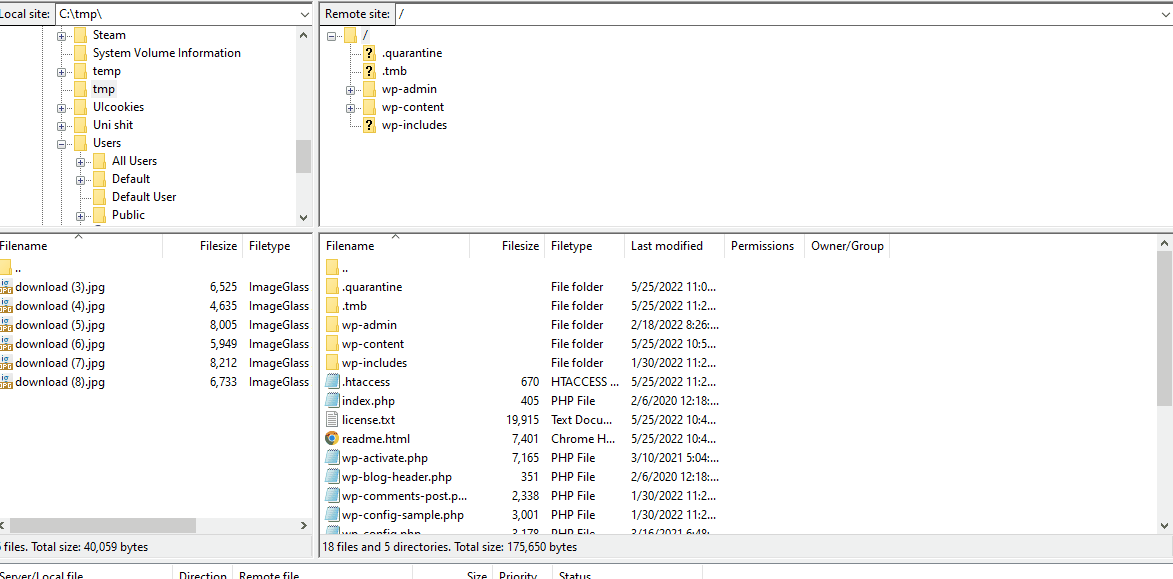Viewport: 1173px width, 579px height.
Task: Click the parent folder icon in remote file list
Action: click(332, 267)
